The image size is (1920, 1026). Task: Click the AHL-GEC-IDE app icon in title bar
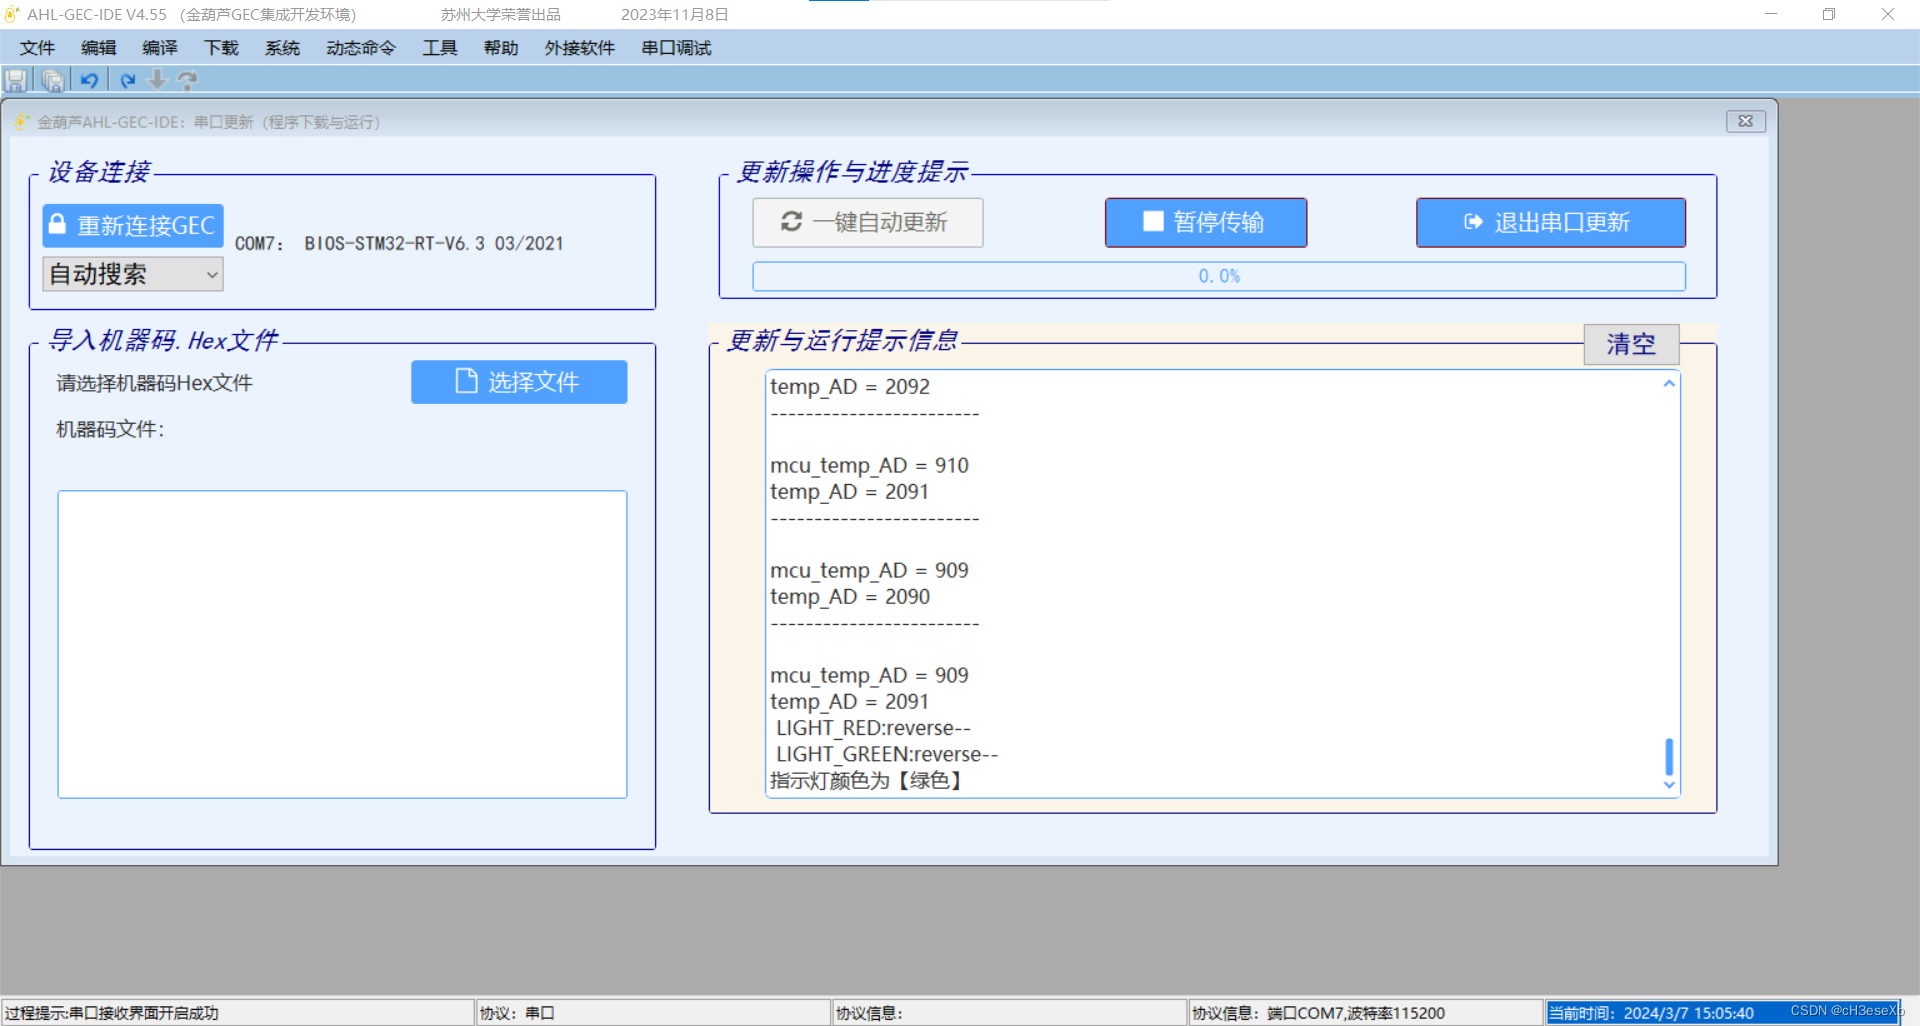coord(12,14)
